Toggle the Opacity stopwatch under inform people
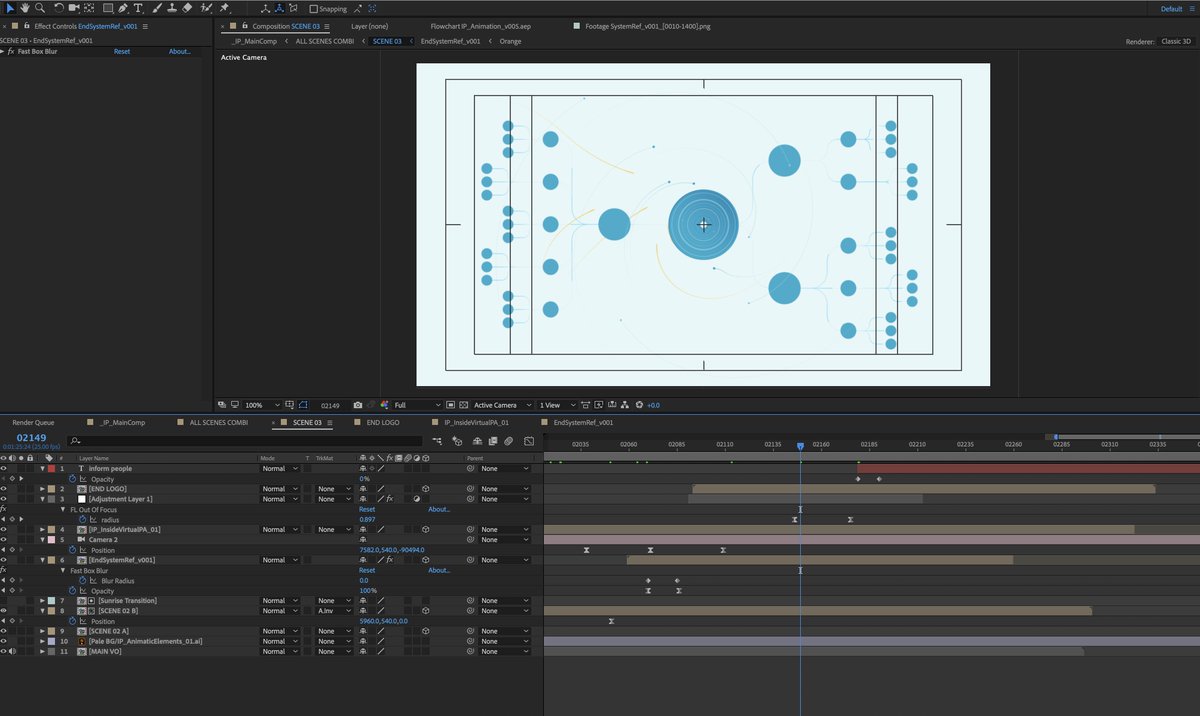This screenshot has height=716, width=1200. 73,479
